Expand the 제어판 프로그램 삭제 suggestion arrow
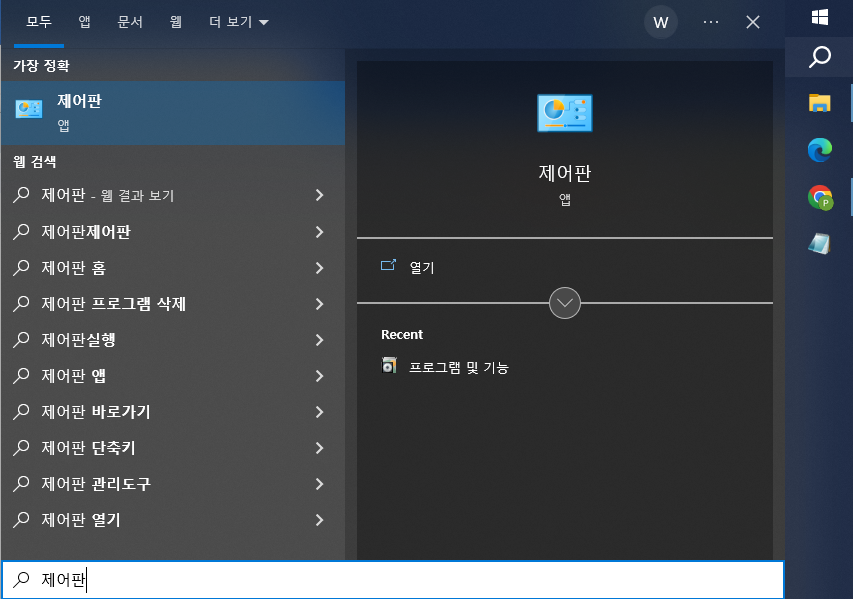The image size is (853, 599). click(x=319, y=304)
